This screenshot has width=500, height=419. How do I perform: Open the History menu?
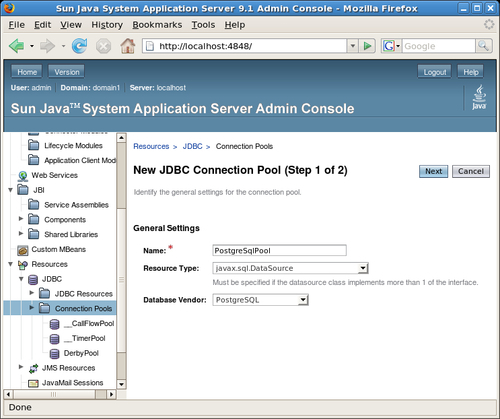(x=107, y=25)
